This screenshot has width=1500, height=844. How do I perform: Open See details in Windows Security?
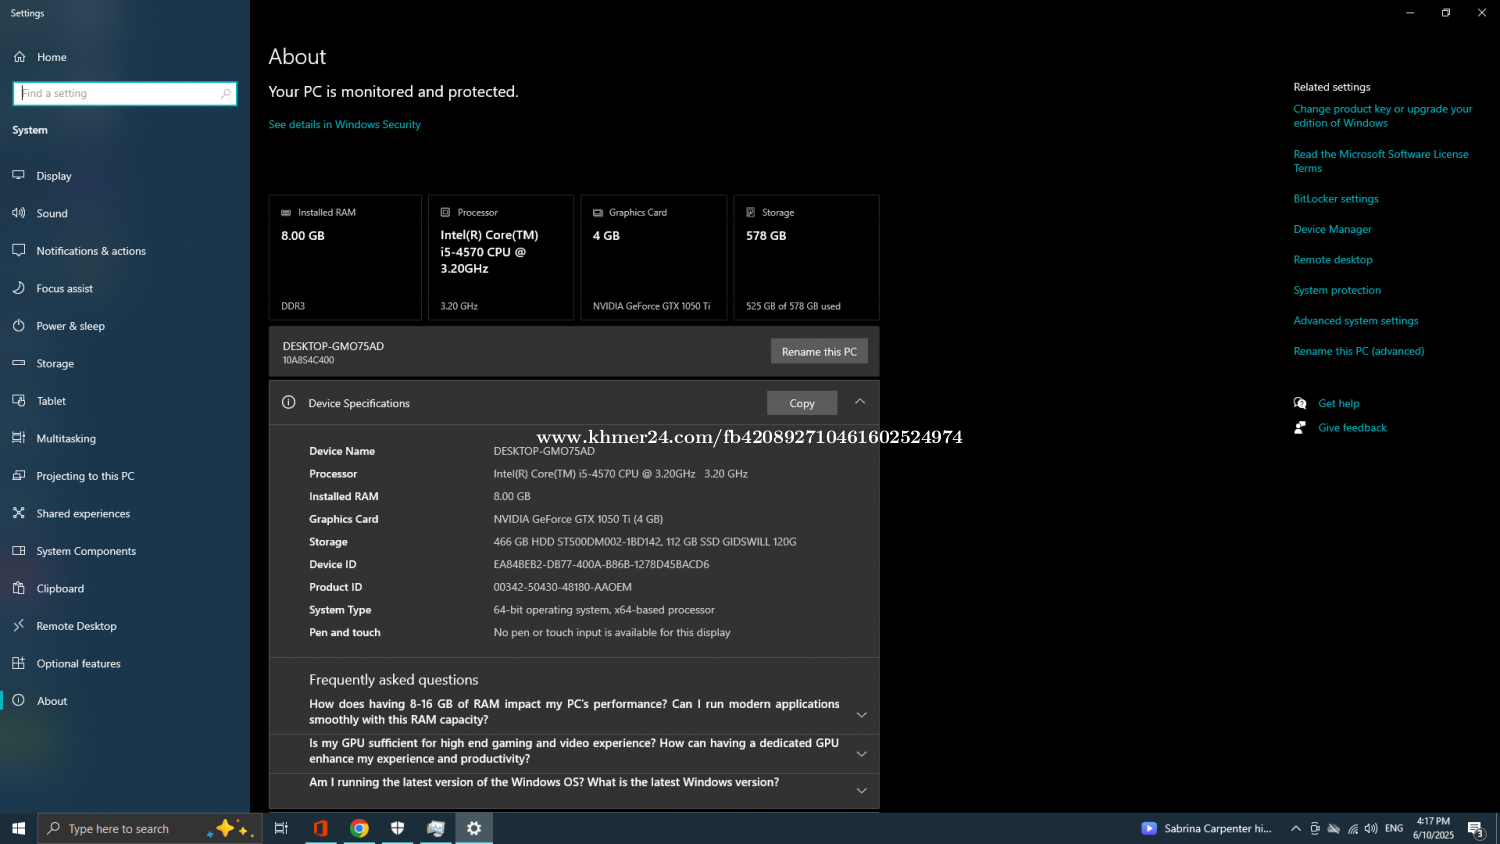345,124
